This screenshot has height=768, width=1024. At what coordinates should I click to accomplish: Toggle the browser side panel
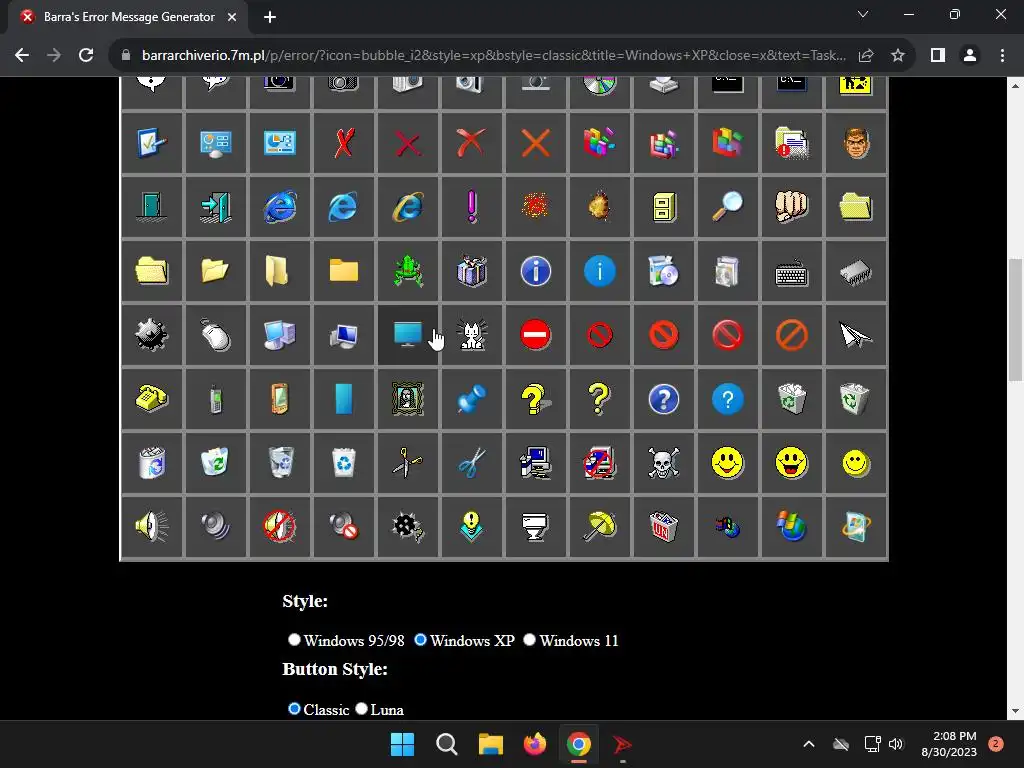[x=938, y=56]
